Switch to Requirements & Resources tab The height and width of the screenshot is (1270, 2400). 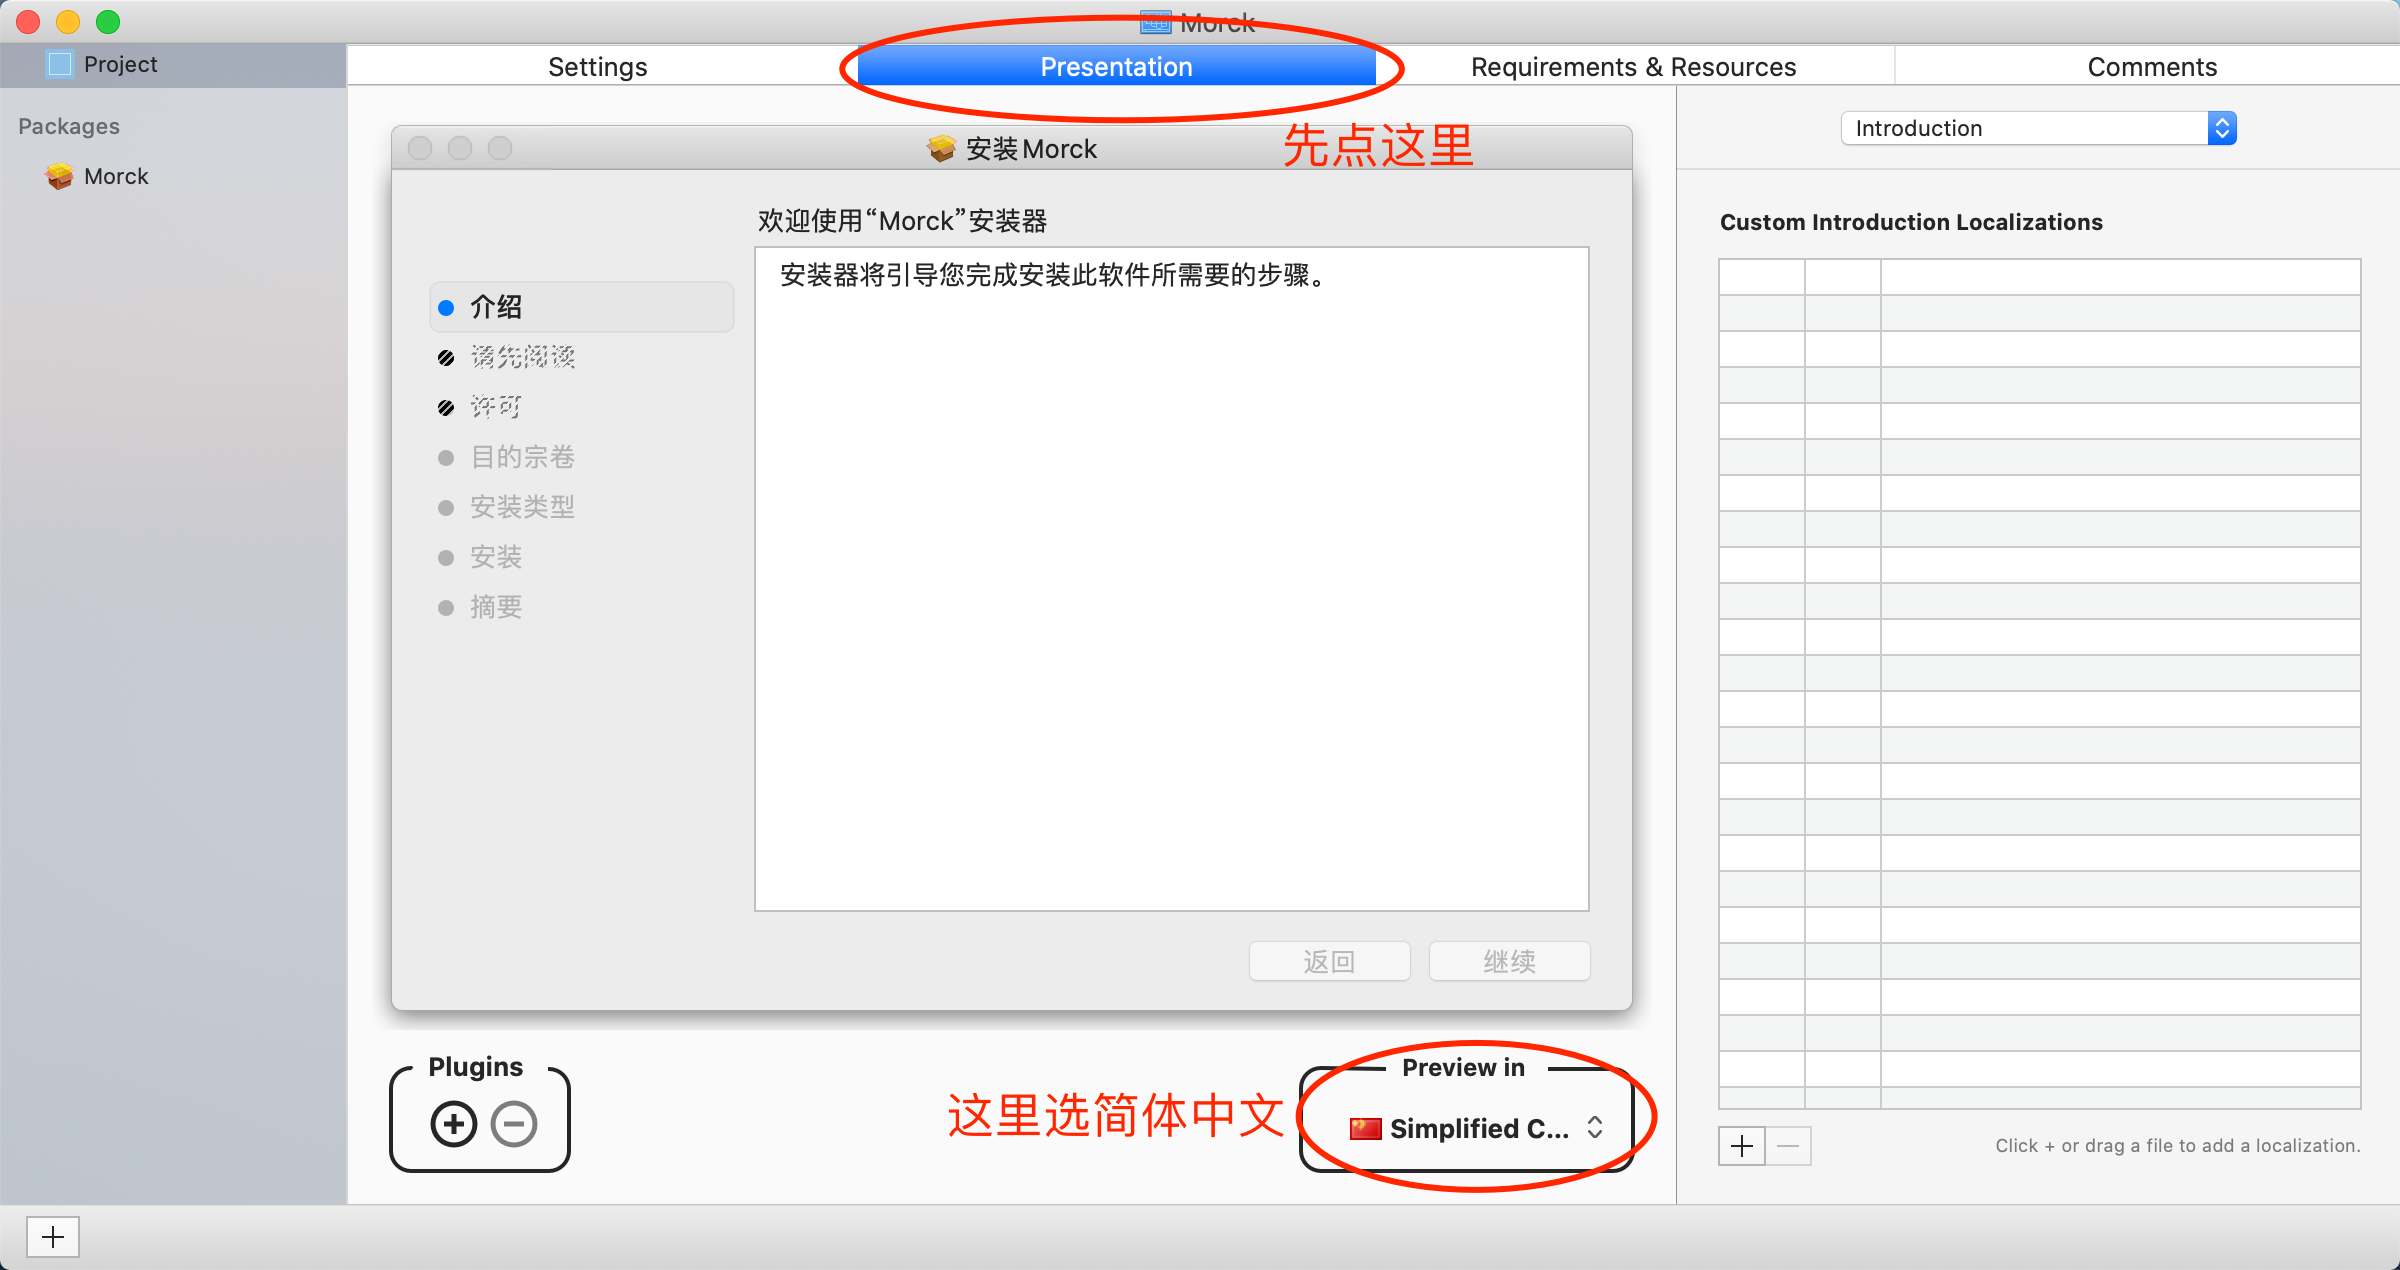point(1633,67)
